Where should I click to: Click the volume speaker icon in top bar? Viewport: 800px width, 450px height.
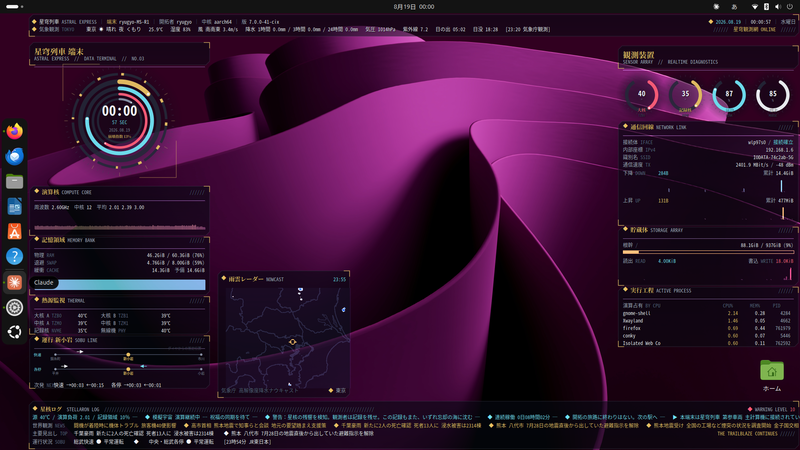pyautogui.click(x=778, y=7)
